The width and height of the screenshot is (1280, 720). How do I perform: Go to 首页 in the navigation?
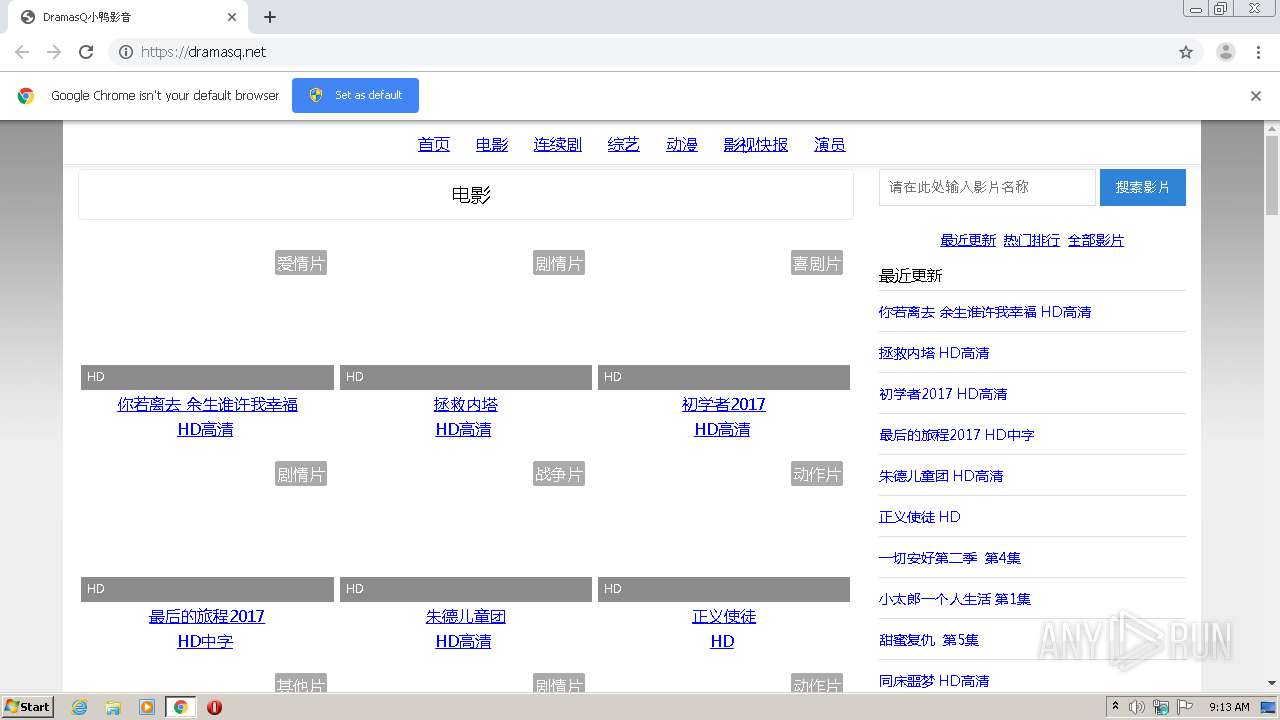coord(434,145)
